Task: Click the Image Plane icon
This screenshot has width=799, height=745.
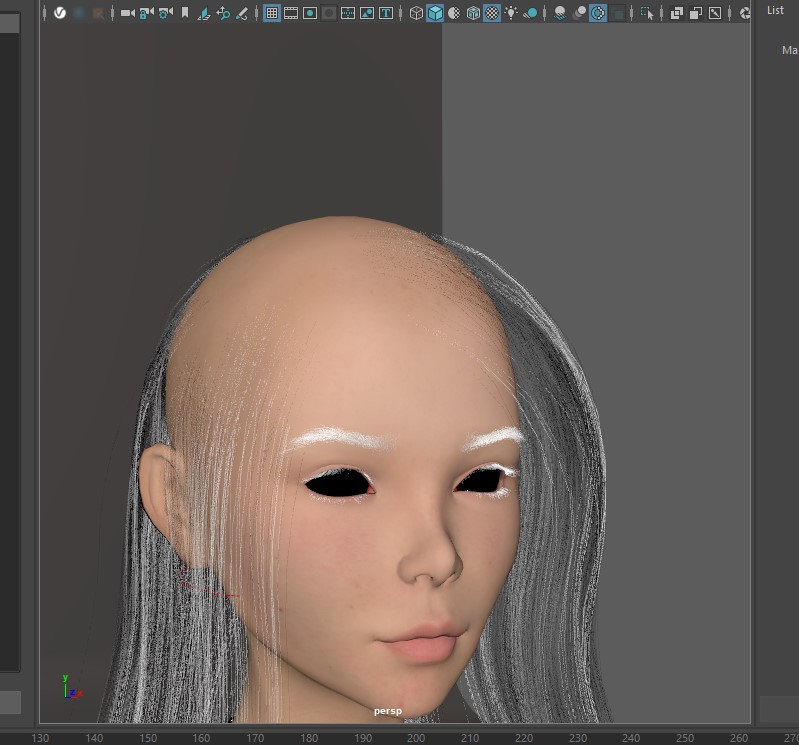Action: (203, 13)
